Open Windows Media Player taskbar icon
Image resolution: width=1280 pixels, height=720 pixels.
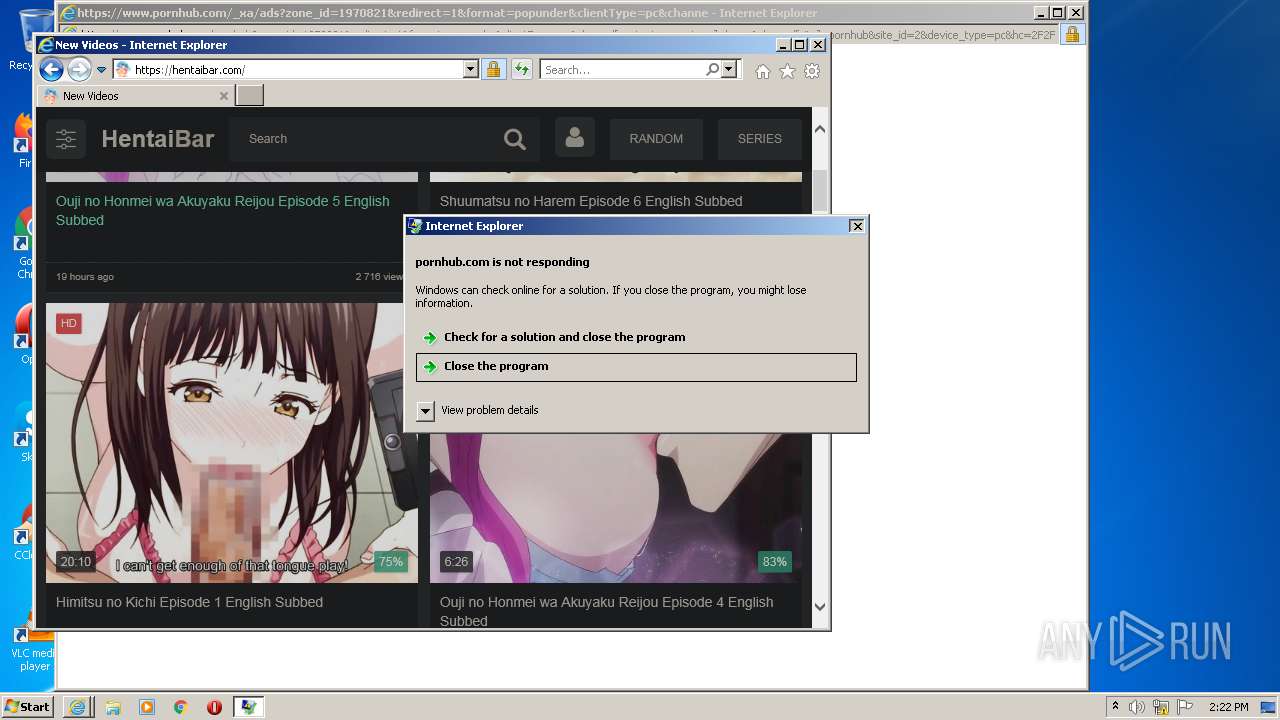[146, 707]
